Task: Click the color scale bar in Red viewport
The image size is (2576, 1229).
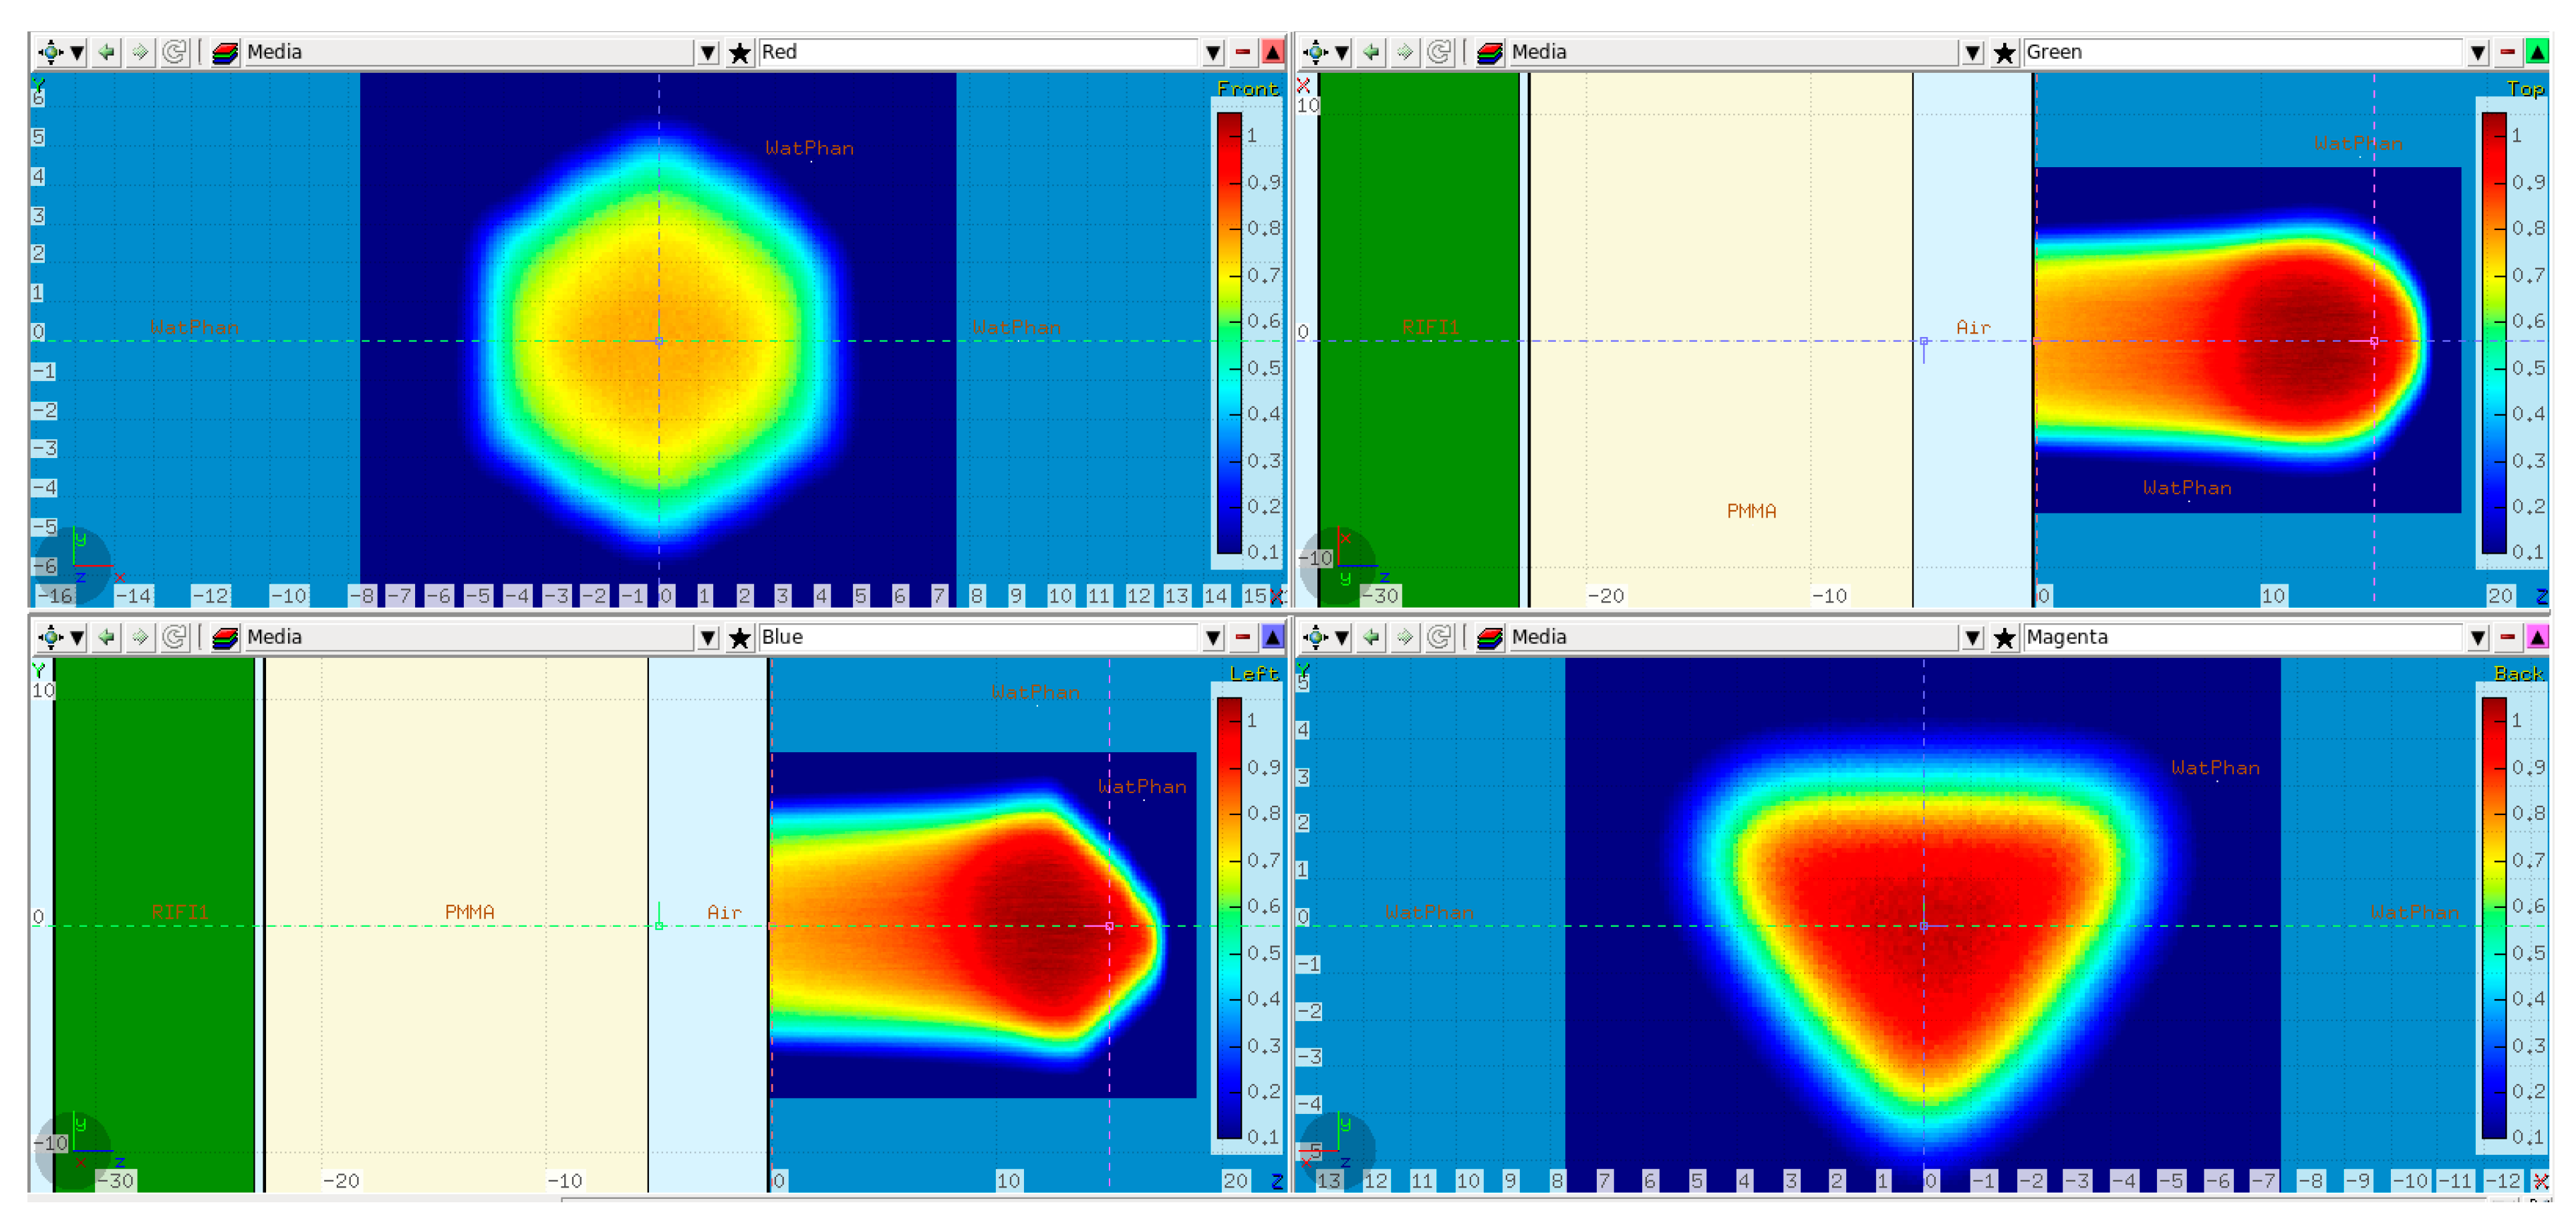Action: [1229, 332]
